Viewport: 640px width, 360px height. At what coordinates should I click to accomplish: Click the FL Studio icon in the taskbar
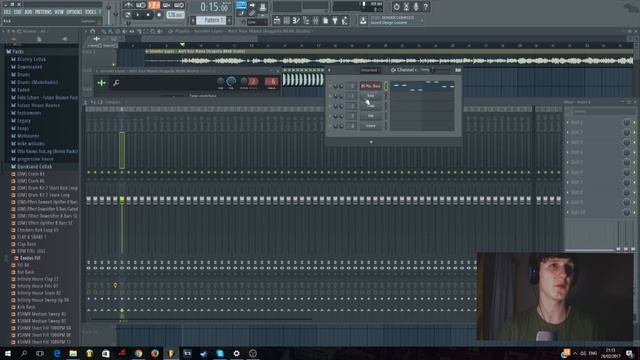(171, 353)
